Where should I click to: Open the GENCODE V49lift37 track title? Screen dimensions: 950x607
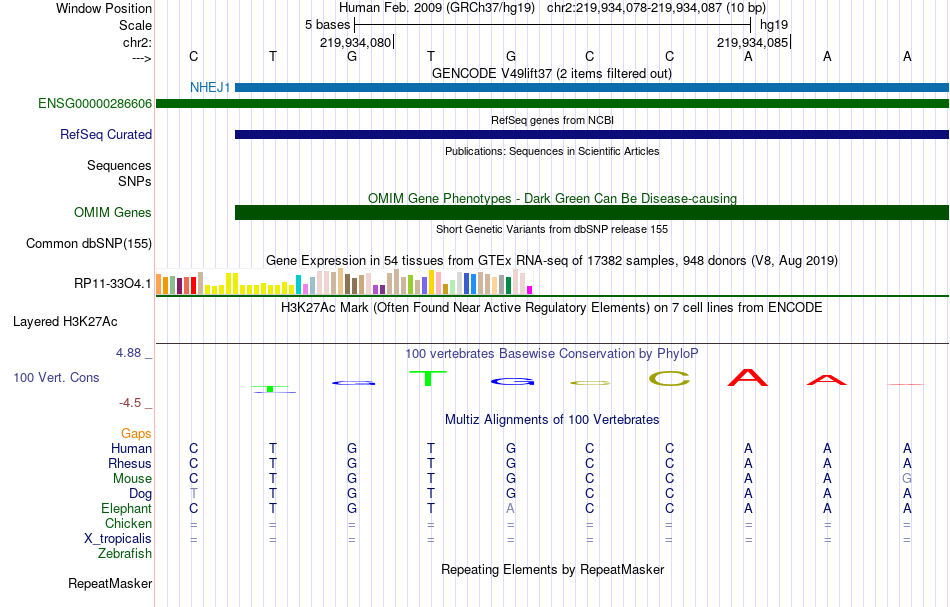click(x=552, y=73)
